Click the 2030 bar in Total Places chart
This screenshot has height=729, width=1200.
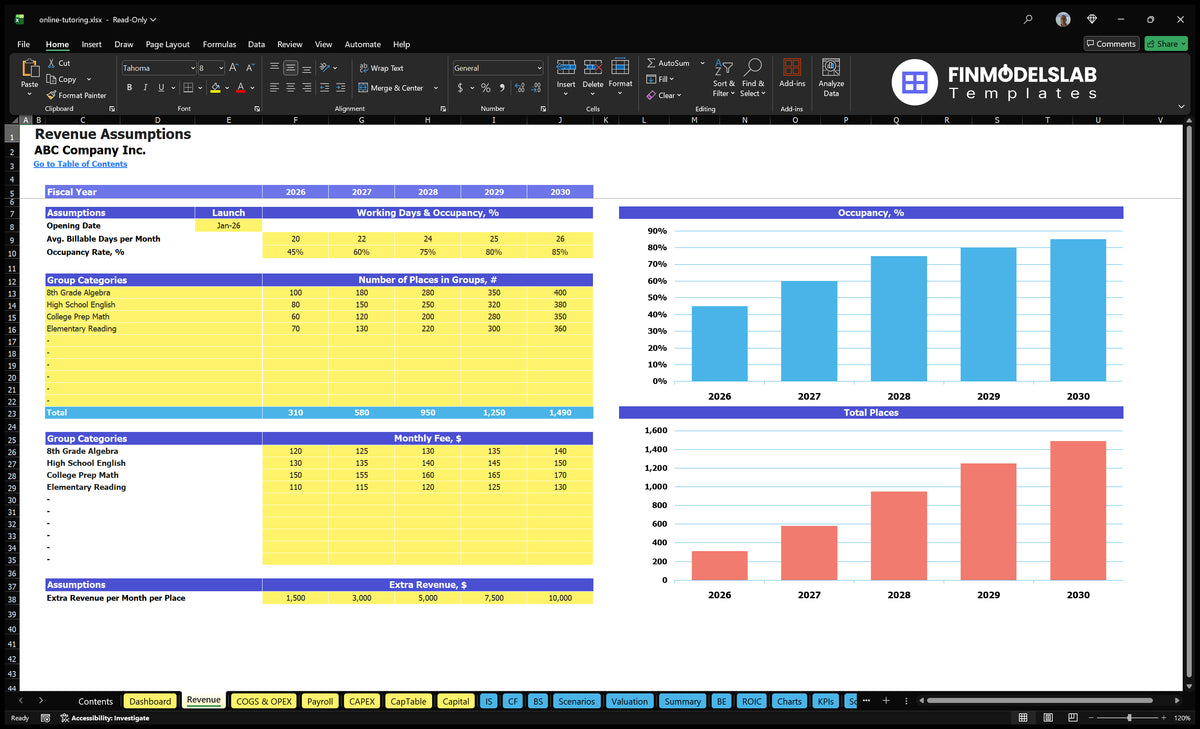pos(1078,510)
